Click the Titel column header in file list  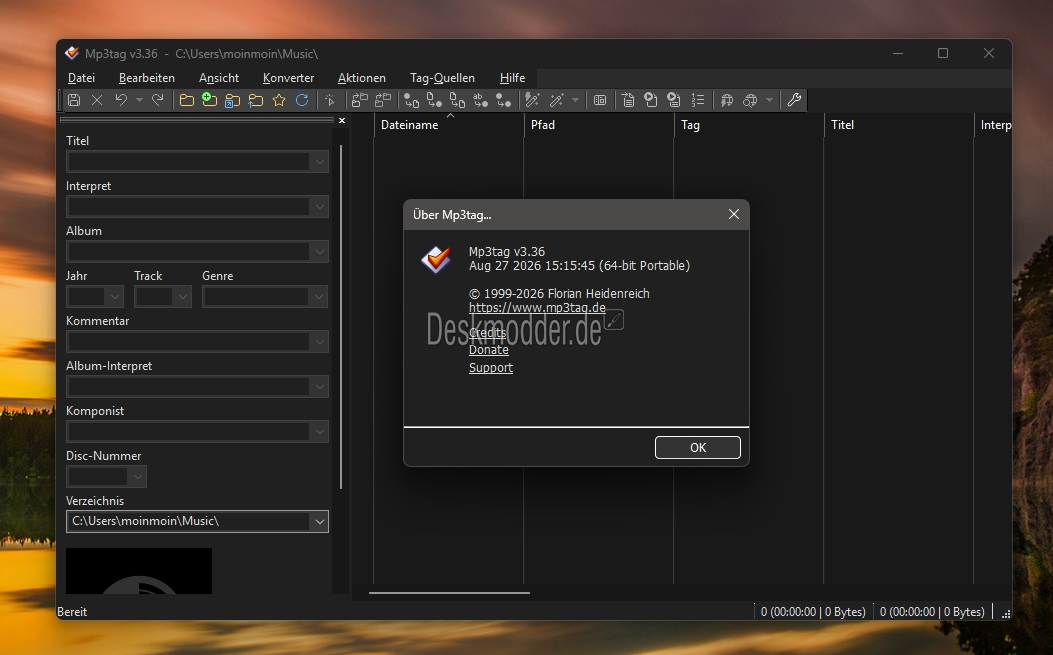(x=899, y=125)
